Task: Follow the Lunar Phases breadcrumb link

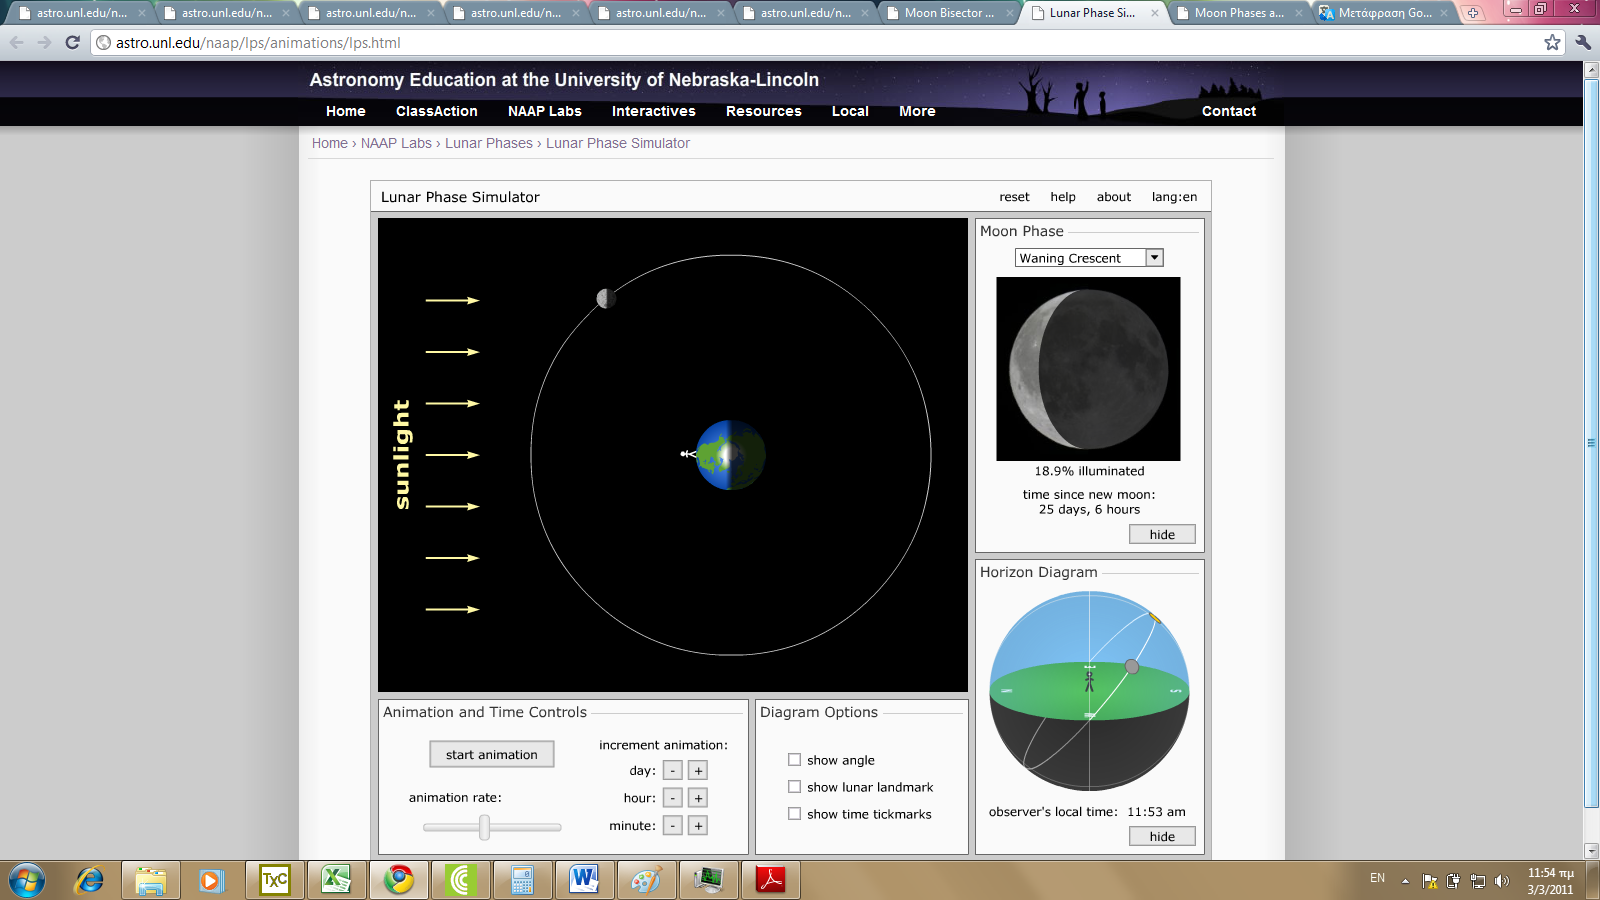Action: pyautogui.click(x=489, y=143)
